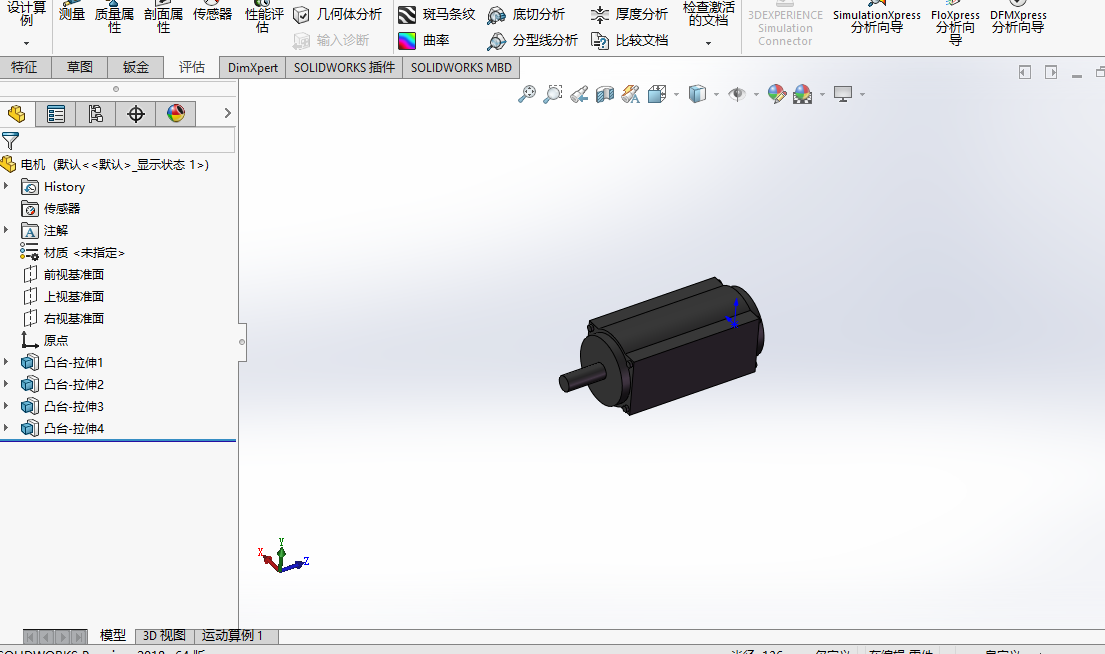Open View Orientation dropdown arrow
The height and width of the screenshot is (654, 1105).
coord(677,94)
